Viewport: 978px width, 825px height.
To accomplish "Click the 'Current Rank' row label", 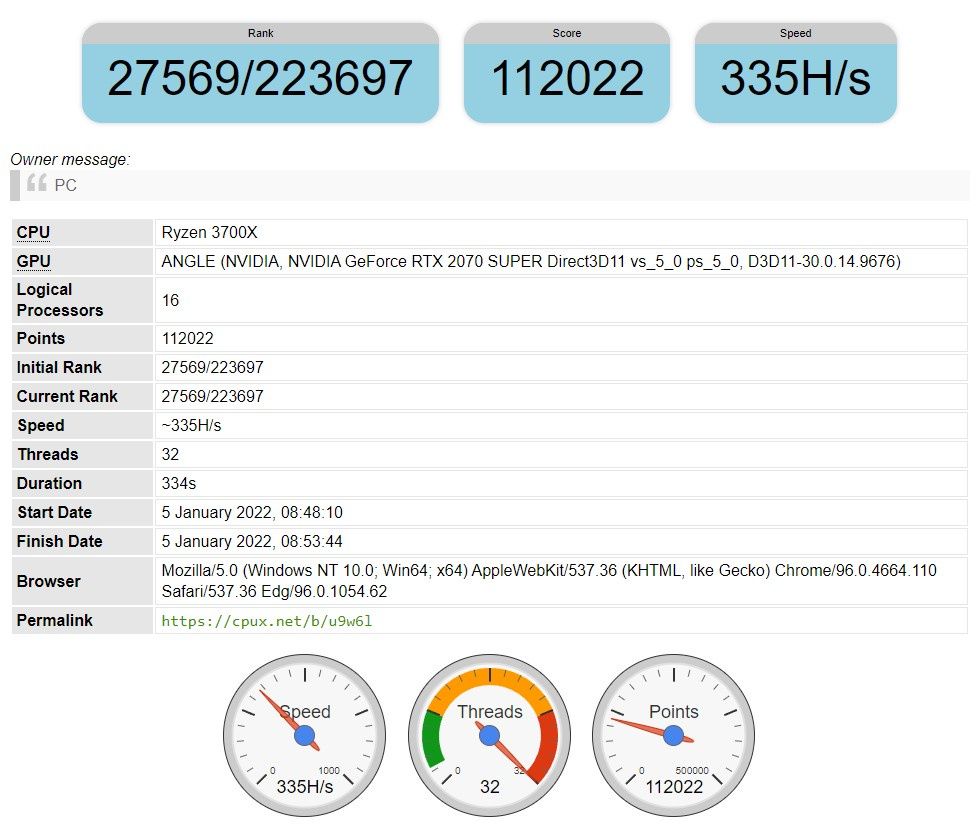I will click(67, 396).
